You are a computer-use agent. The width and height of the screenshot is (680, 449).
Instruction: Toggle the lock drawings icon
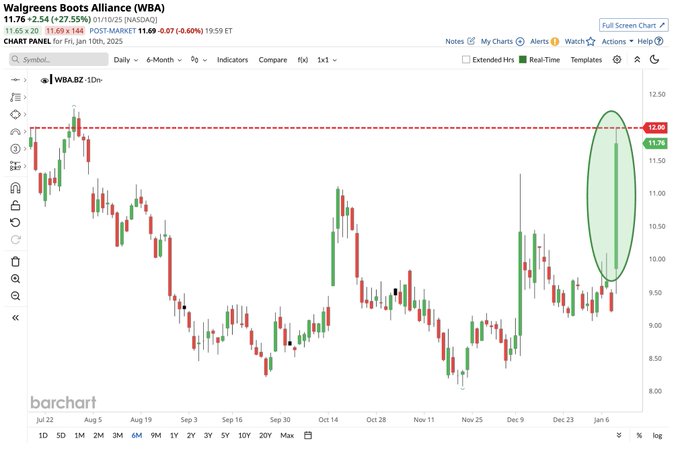click(x=15, y=205)
